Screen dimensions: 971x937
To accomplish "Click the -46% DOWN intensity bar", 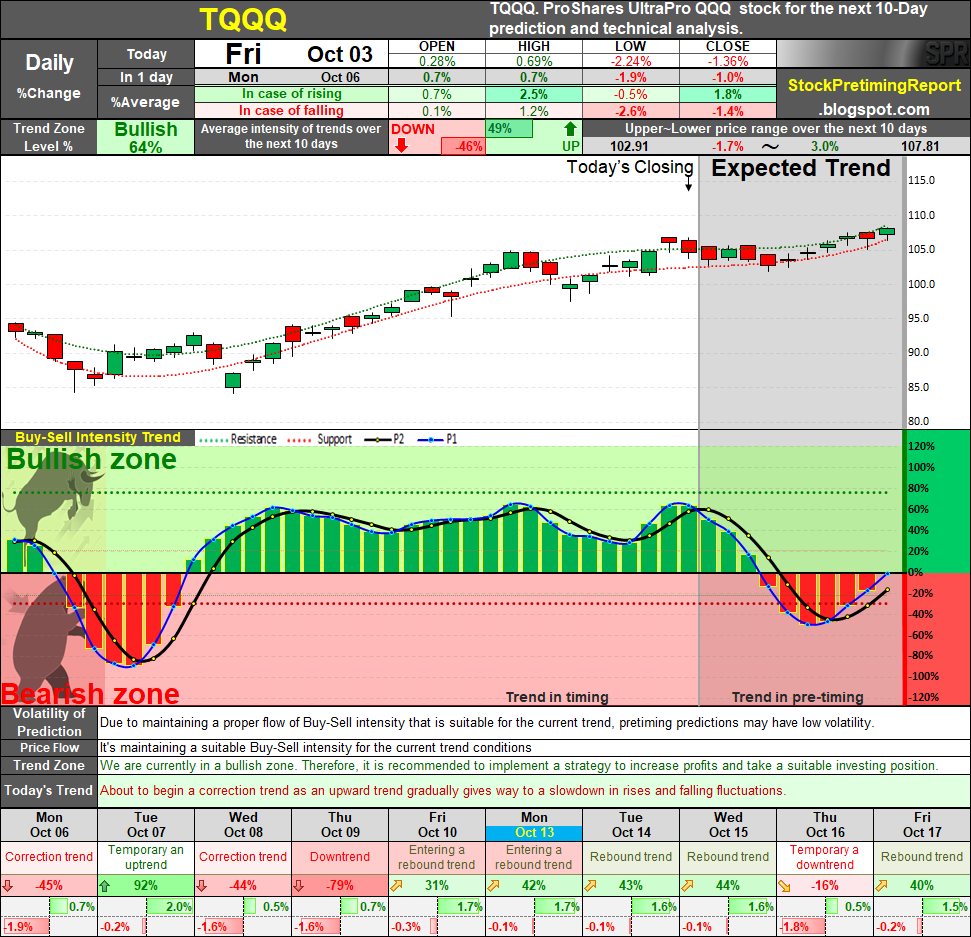I will 463,146.
